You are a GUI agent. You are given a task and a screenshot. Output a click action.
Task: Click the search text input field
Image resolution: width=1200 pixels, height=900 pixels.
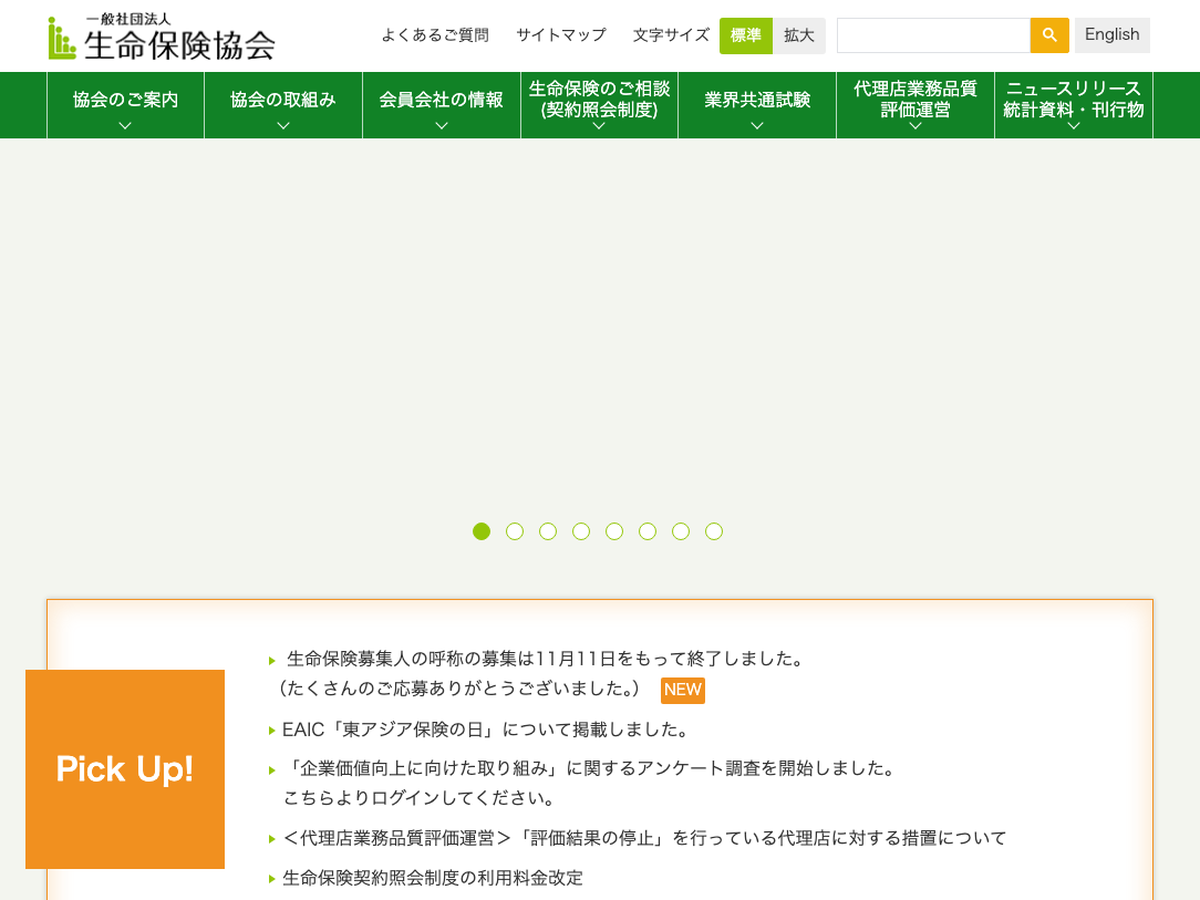click(933, 35)
